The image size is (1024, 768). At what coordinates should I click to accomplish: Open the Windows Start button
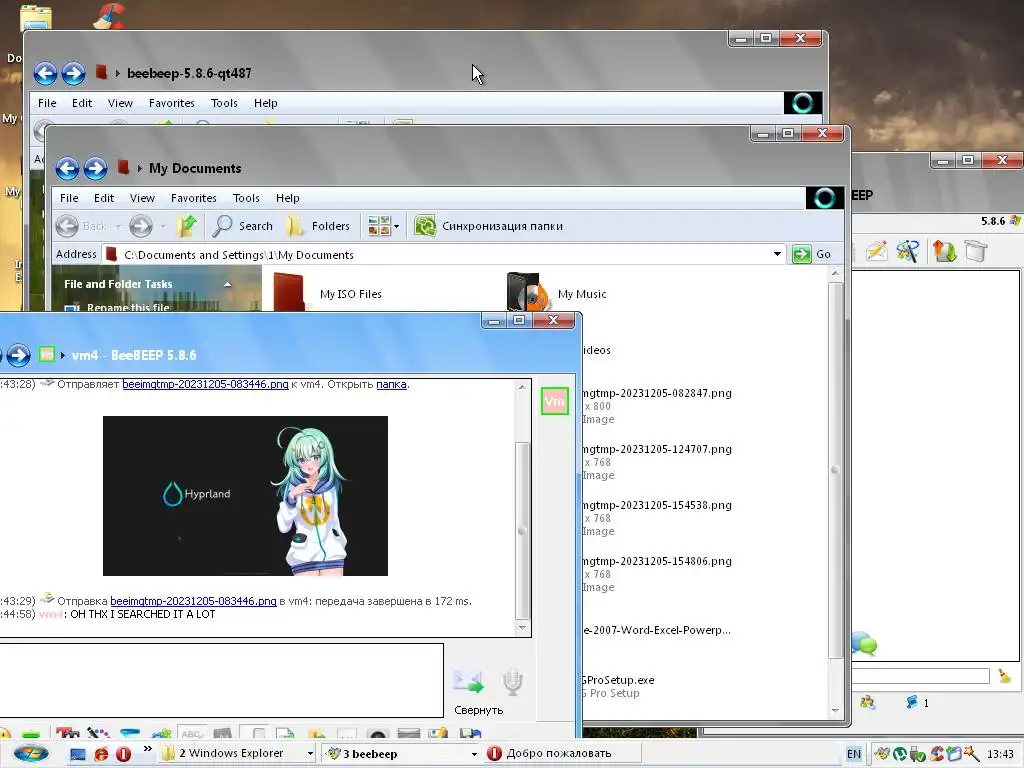31,754
